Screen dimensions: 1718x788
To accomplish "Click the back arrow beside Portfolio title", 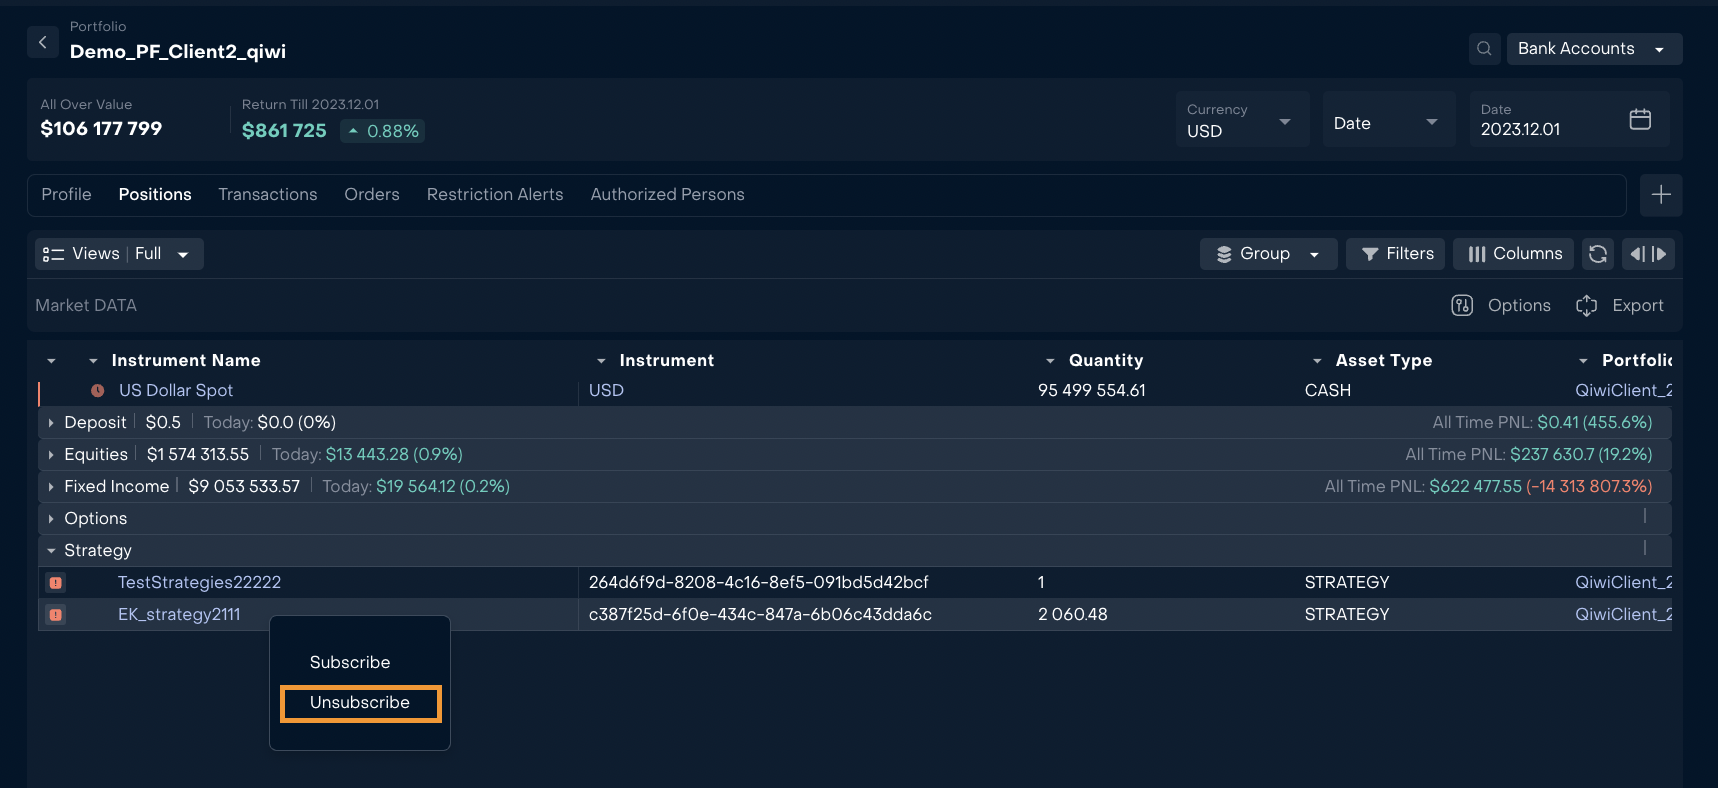I will coord(42,42).
